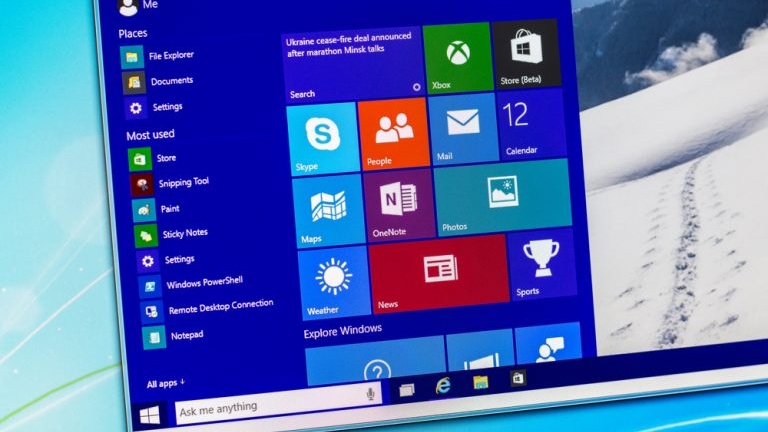This screenshot has width=768, height=432.
Task: Launch the Skype tile
Action: point(322,138)
